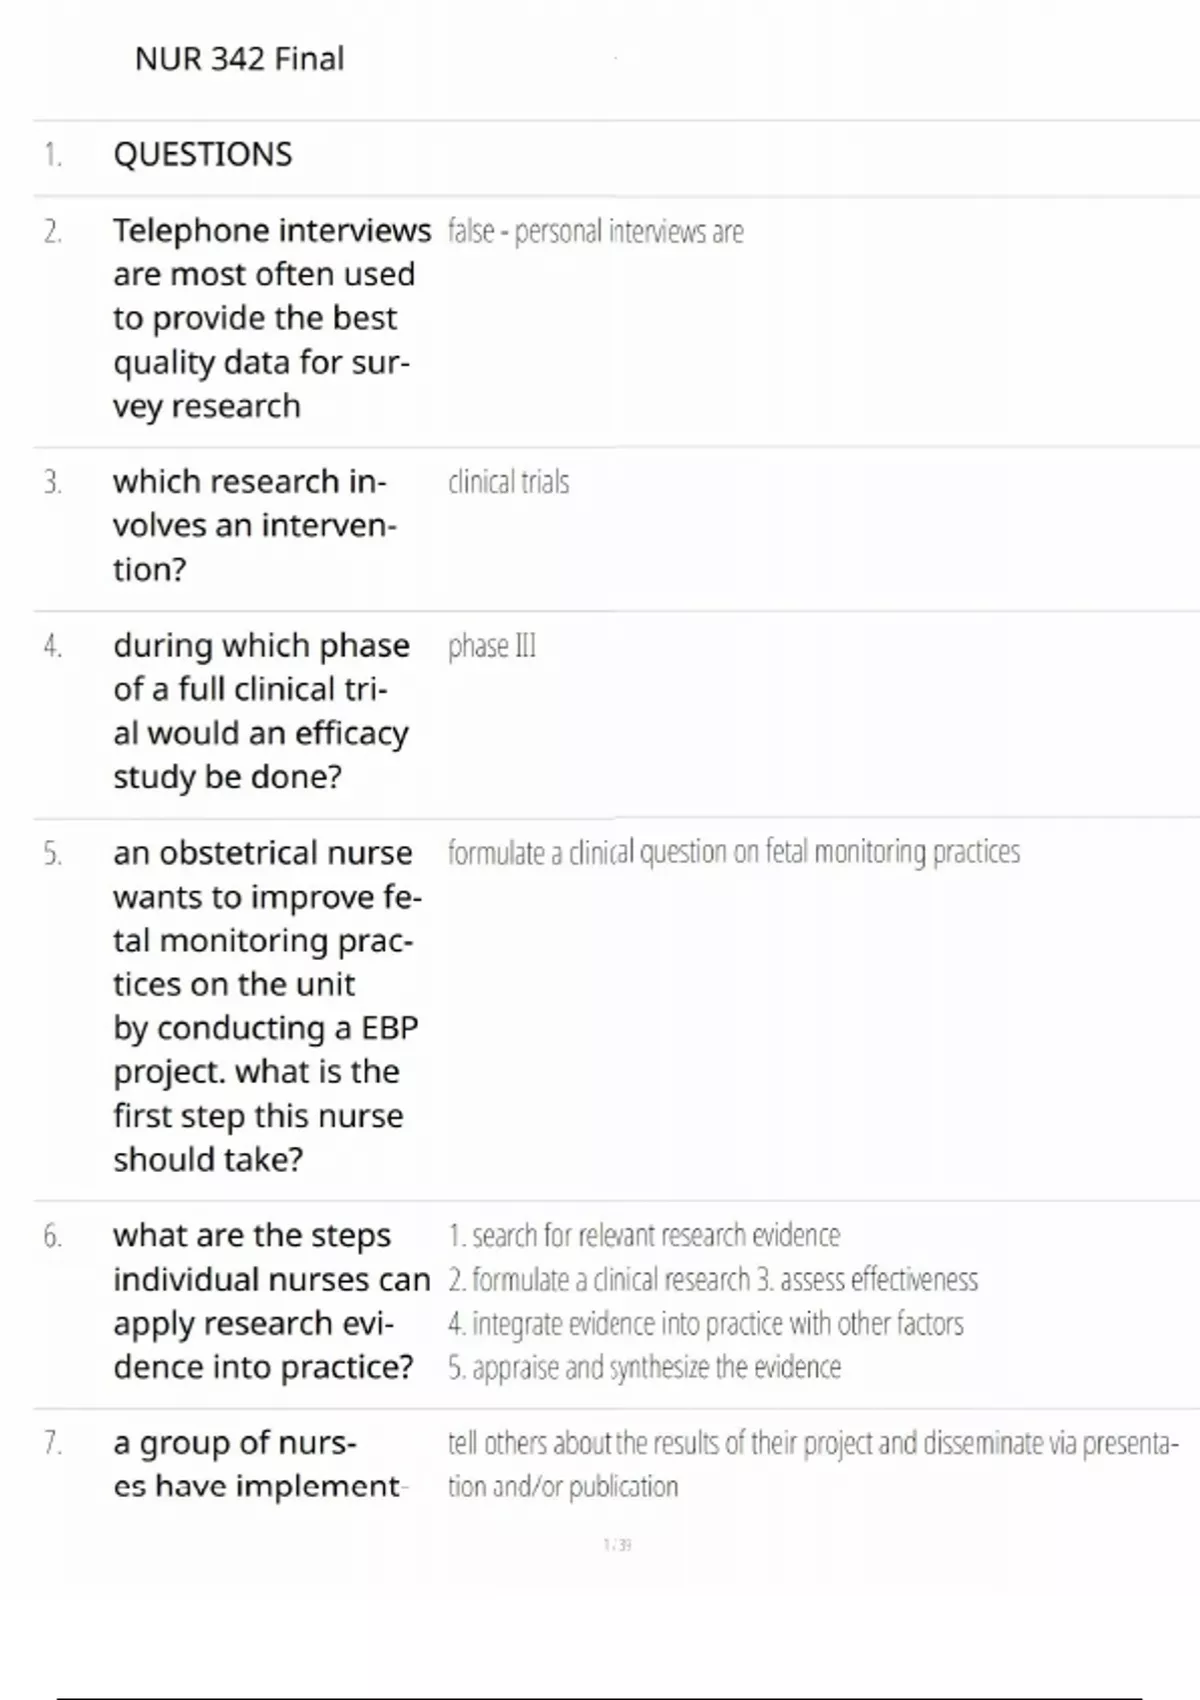Click the question about efficacy study phase
The image size is (1200, 1700).
pyautogui.click(x=261, y=711)
